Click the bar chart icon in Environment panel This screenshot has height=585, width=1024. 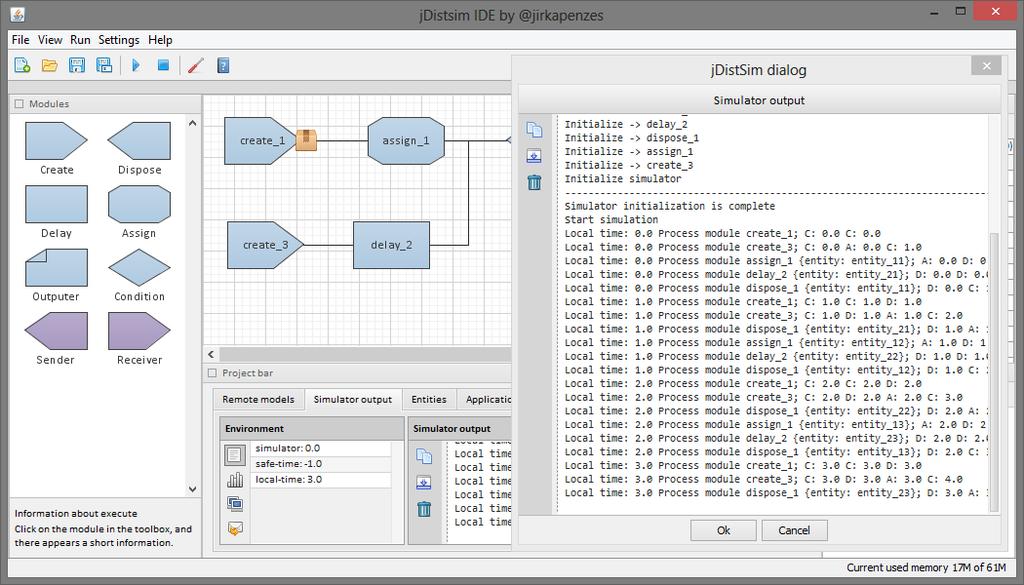[x=235, y=481]
